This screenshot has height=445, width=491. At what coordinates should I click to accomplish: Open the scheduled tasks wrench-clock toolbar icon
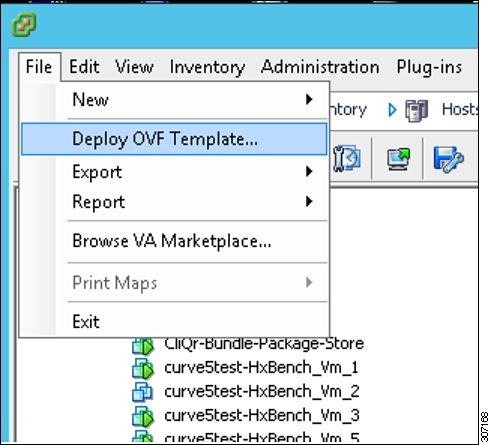tap(347, 159)
